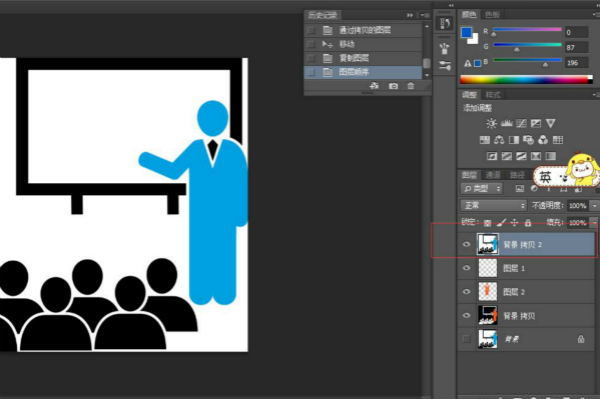Image resolution: width=600 pixels, height=399 pixels.
Task: Select the 调整 adjustments tab
Action: (x=469, y=94)
